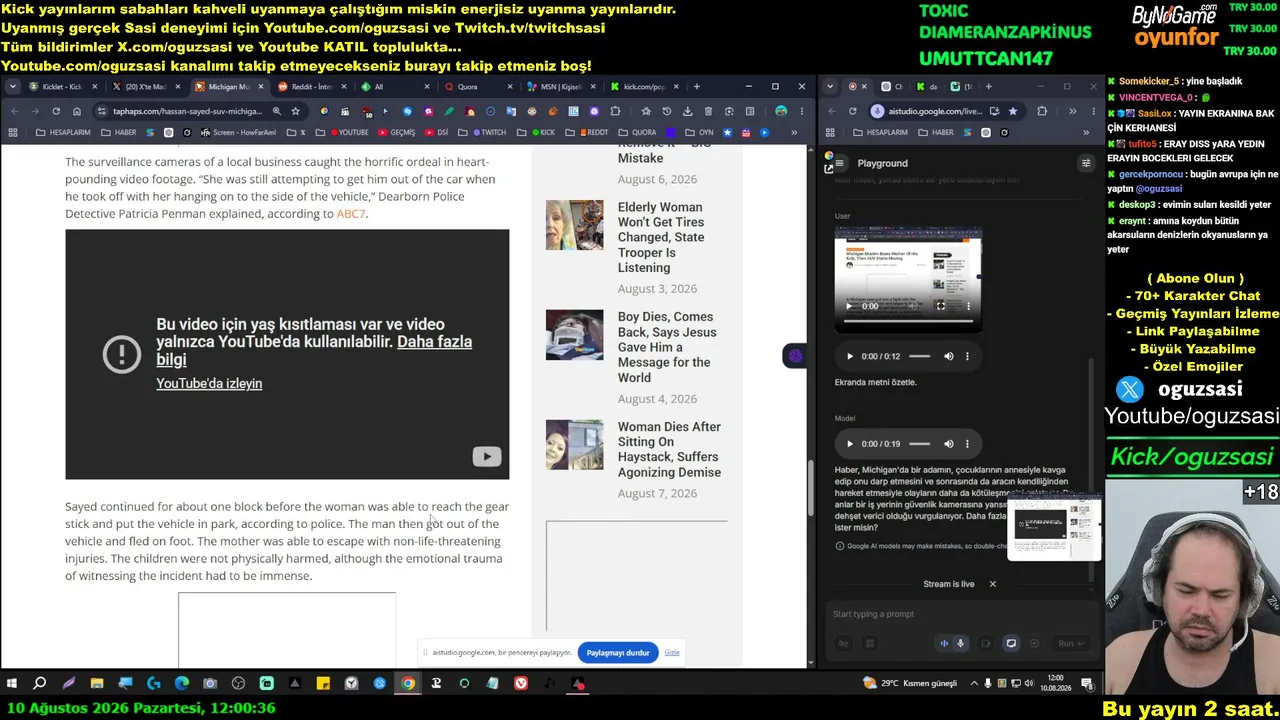Open Chrome from the taskbar

[408, 684]
